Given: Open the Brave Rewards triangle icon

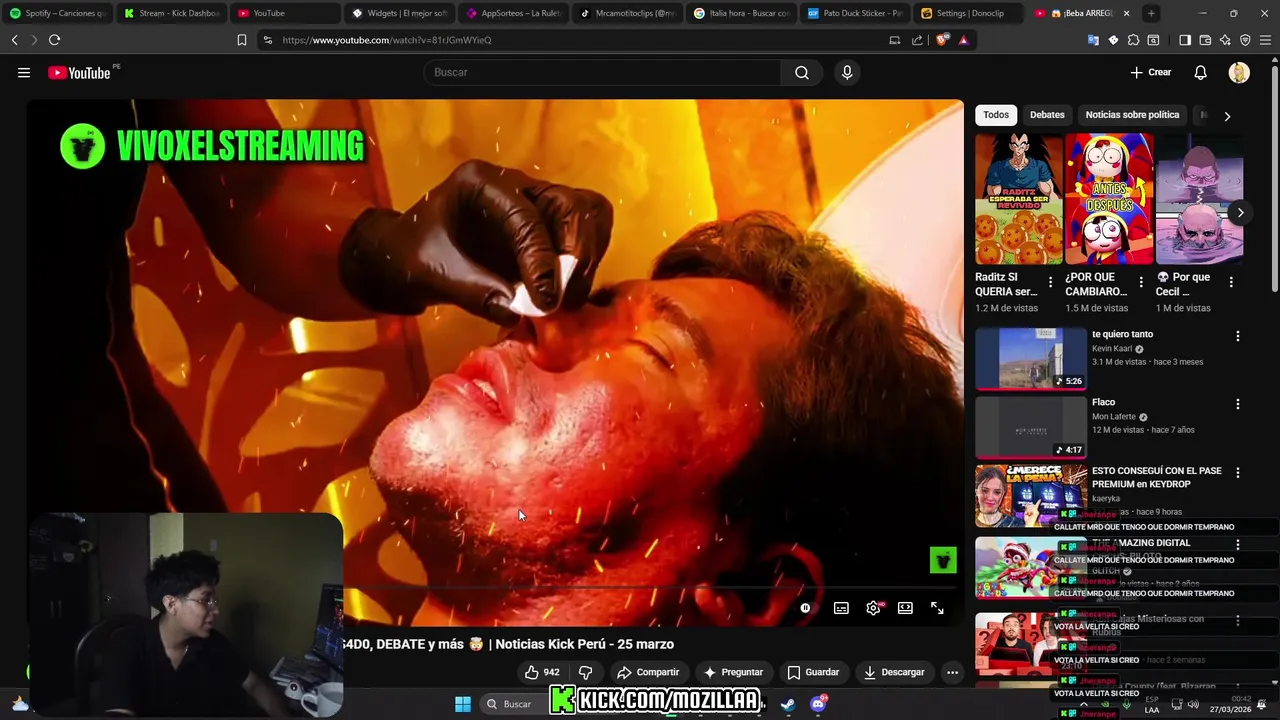Looking at the screenshot, I should tap(963, 40).
